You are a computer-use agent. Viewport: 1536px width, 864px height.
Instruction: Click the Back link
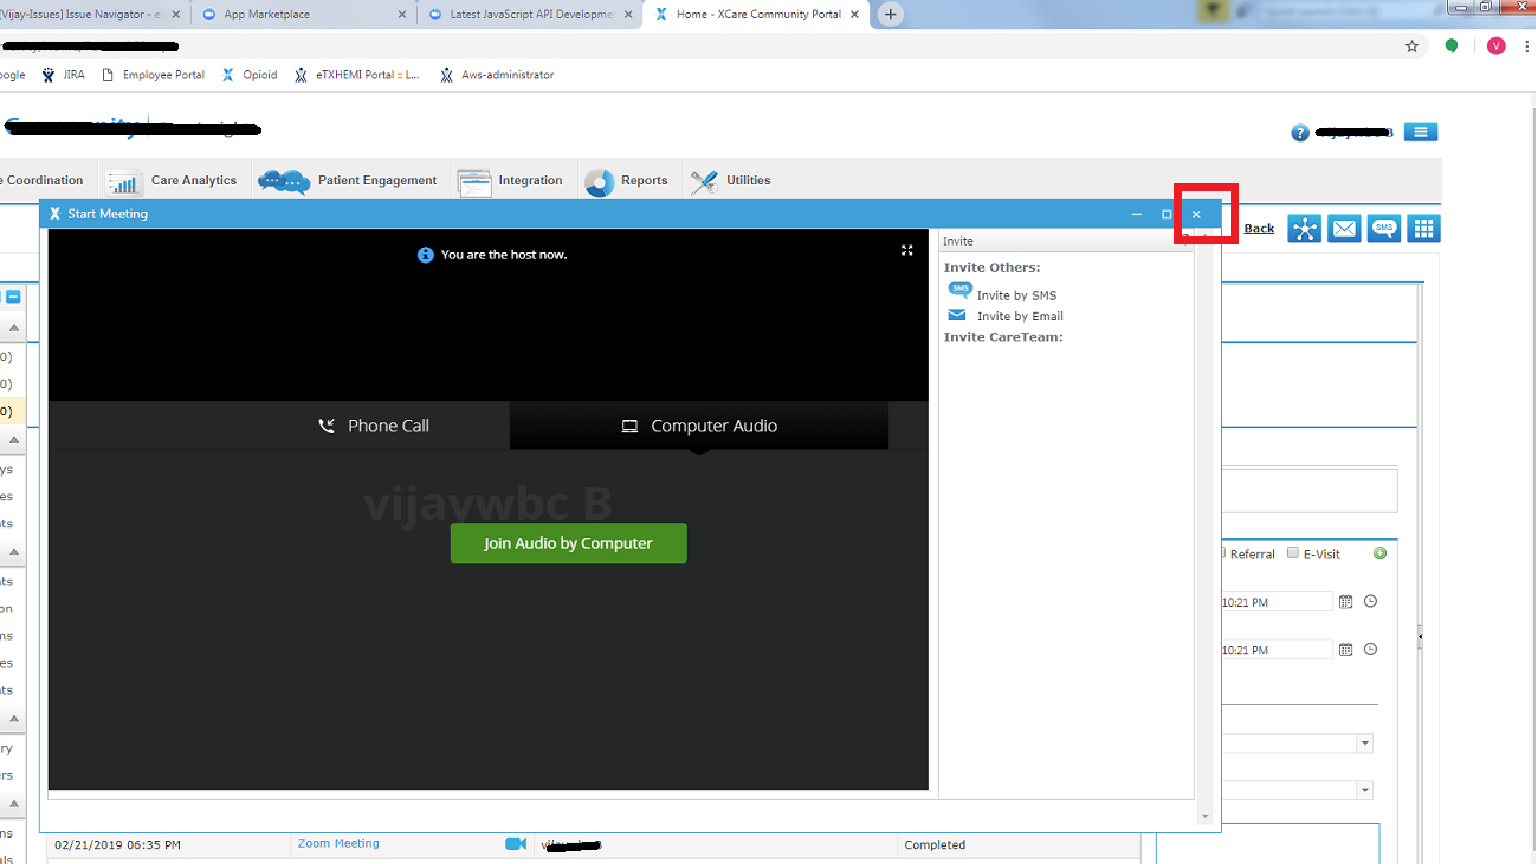1258,228
